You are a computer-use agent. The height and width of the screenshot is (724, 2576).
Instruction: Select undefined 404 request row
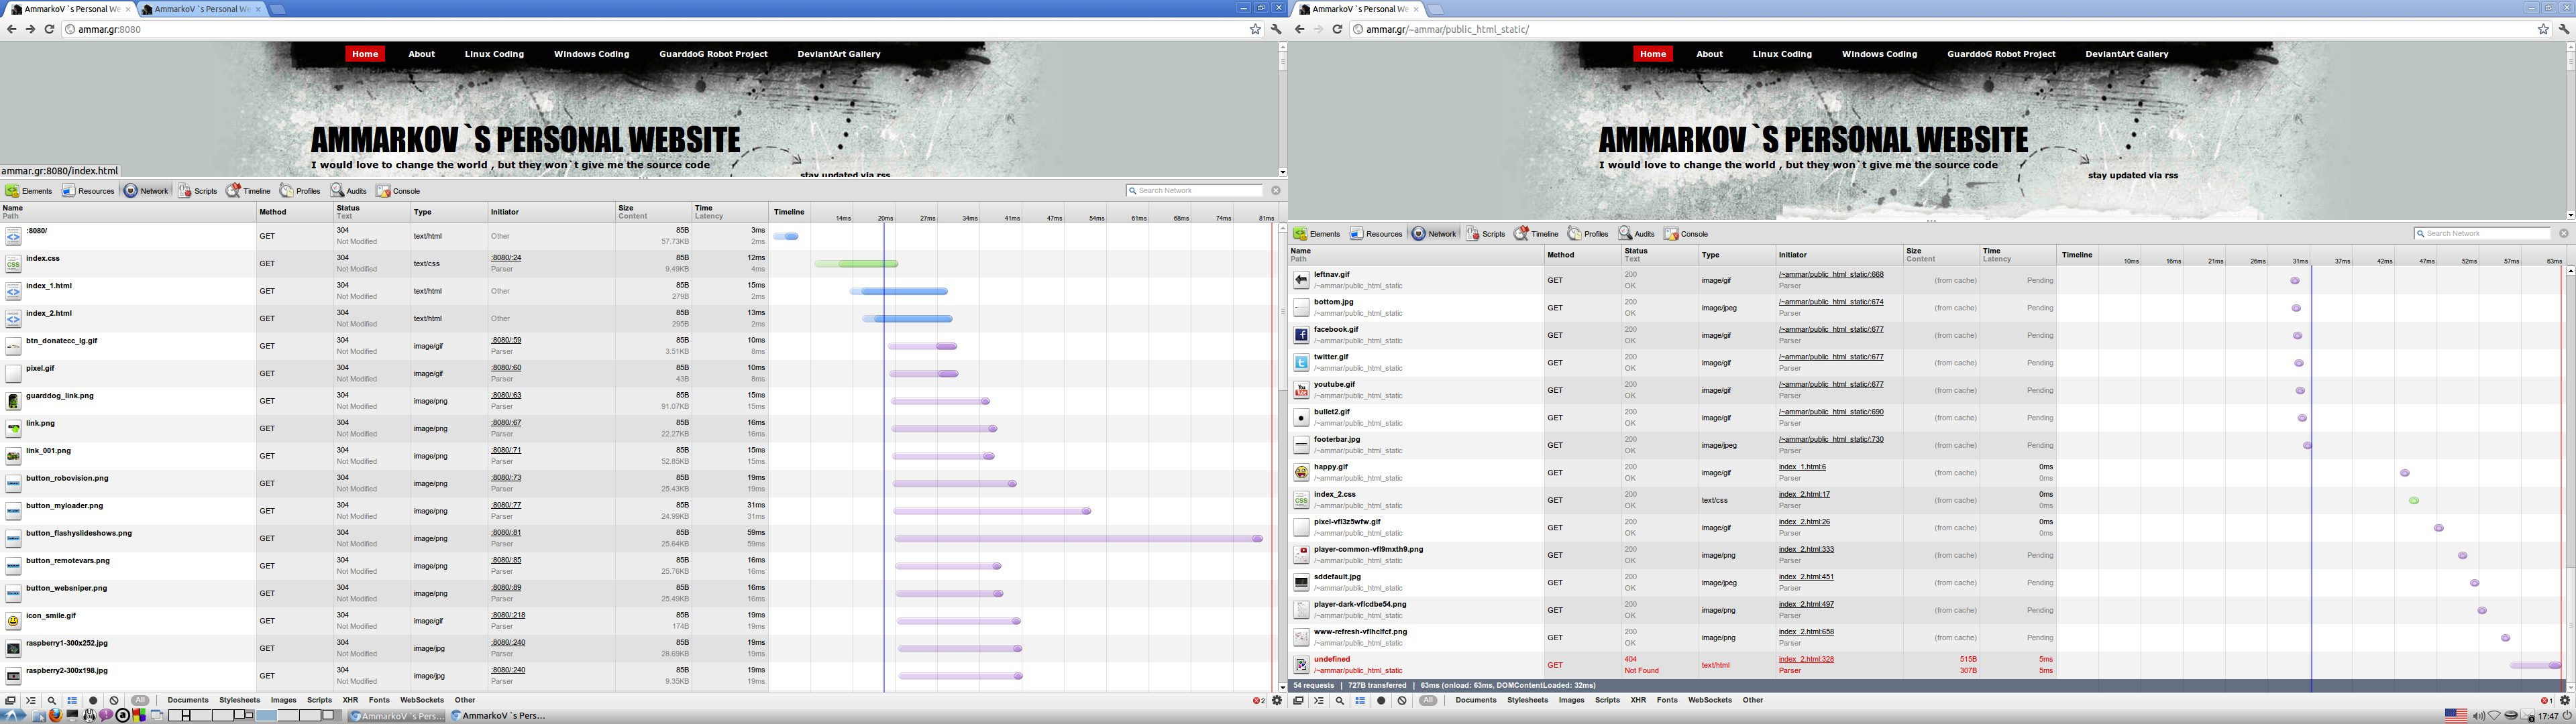point(1926,665)
